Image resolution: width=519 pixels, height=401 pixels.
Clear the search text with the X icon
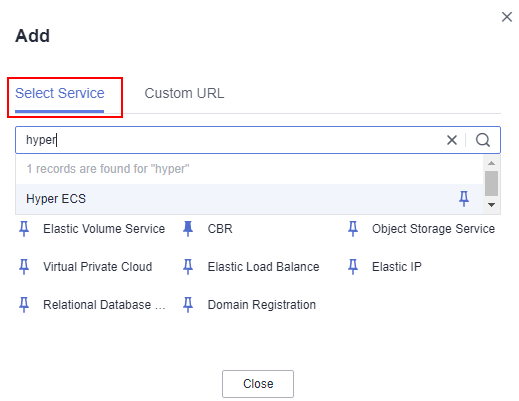coord(452,140)
